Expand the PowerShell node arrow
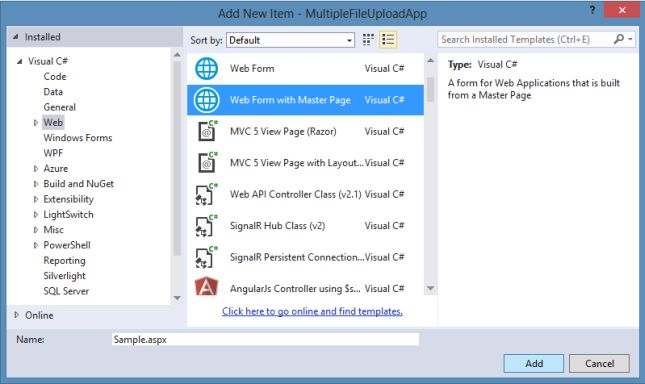 coord(36,245)
